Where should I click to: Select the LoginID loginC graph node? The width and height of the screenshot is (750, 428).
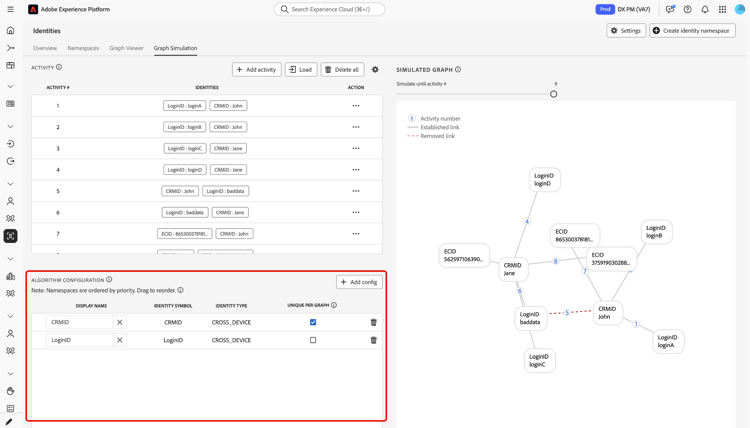coord(540,360)
